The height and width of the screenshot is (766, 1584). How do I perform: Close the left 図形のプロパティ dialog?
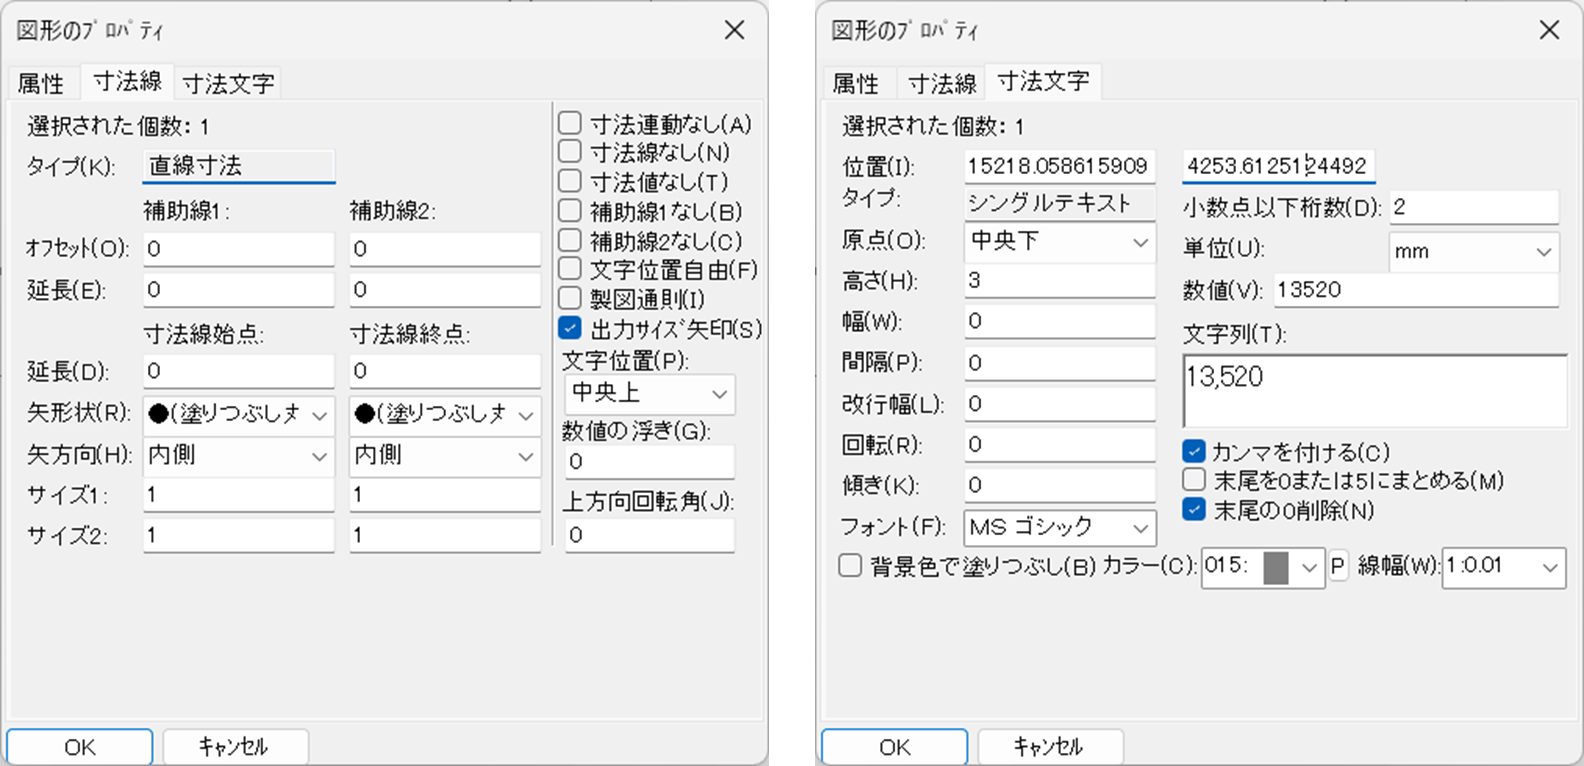pyautogui.click(x=734, y=30)
